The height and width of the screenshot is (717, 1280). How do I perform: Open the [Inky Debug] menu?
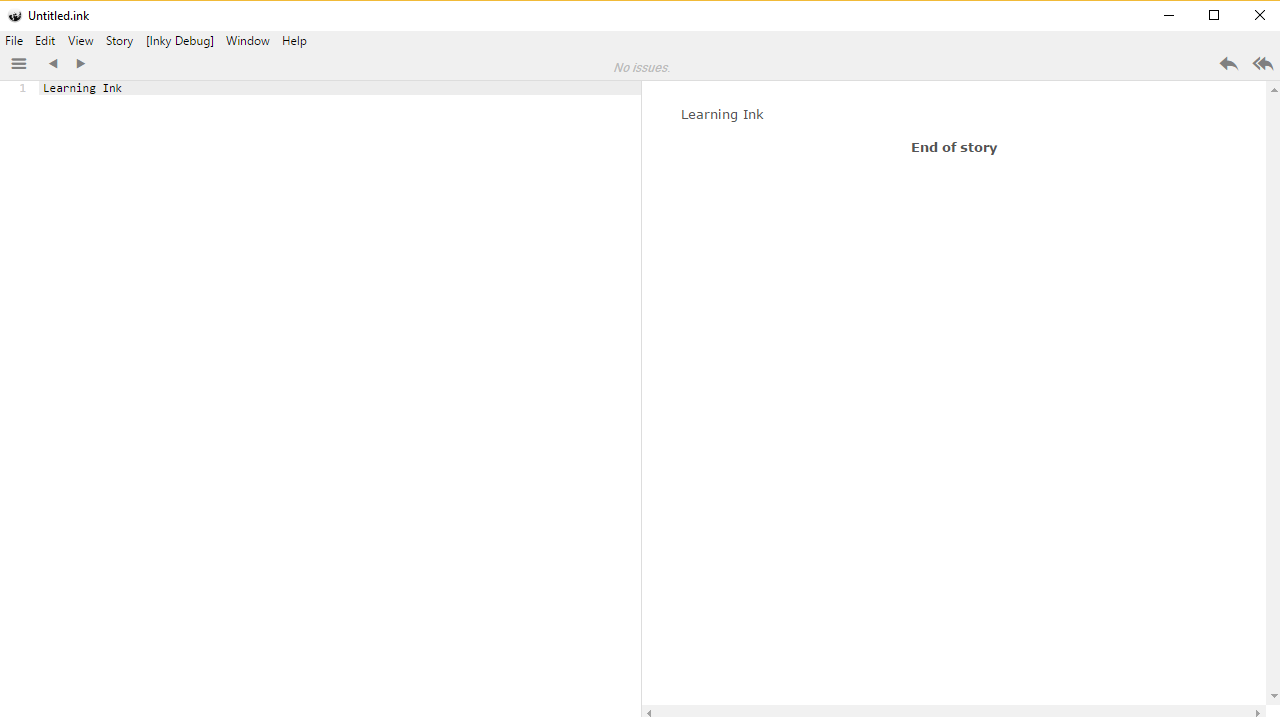[x=179, y=41]
